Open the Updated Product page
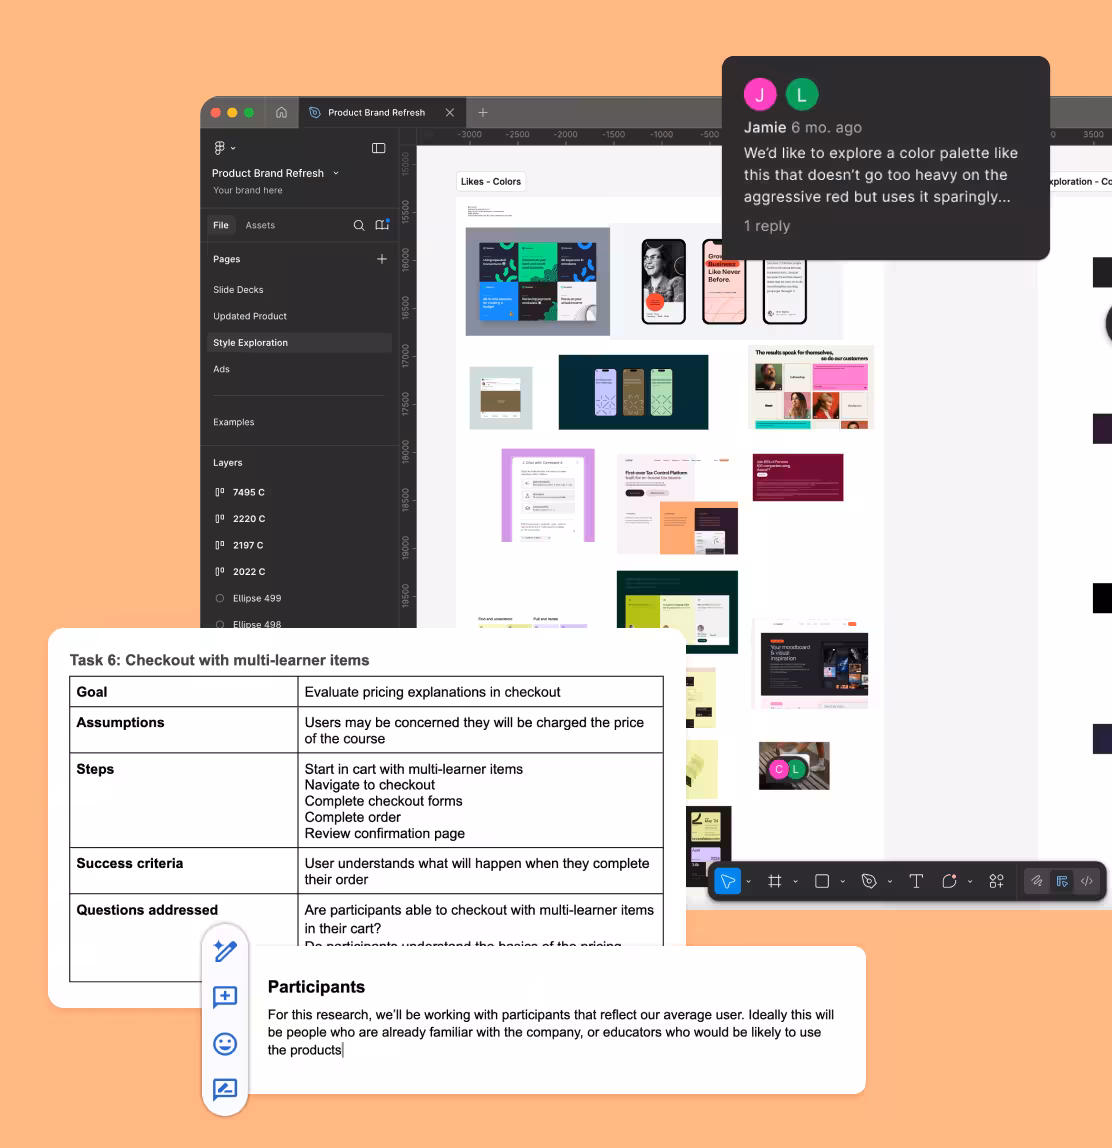This screenshot has width=1112, height=1148. [x=250, y=316]
